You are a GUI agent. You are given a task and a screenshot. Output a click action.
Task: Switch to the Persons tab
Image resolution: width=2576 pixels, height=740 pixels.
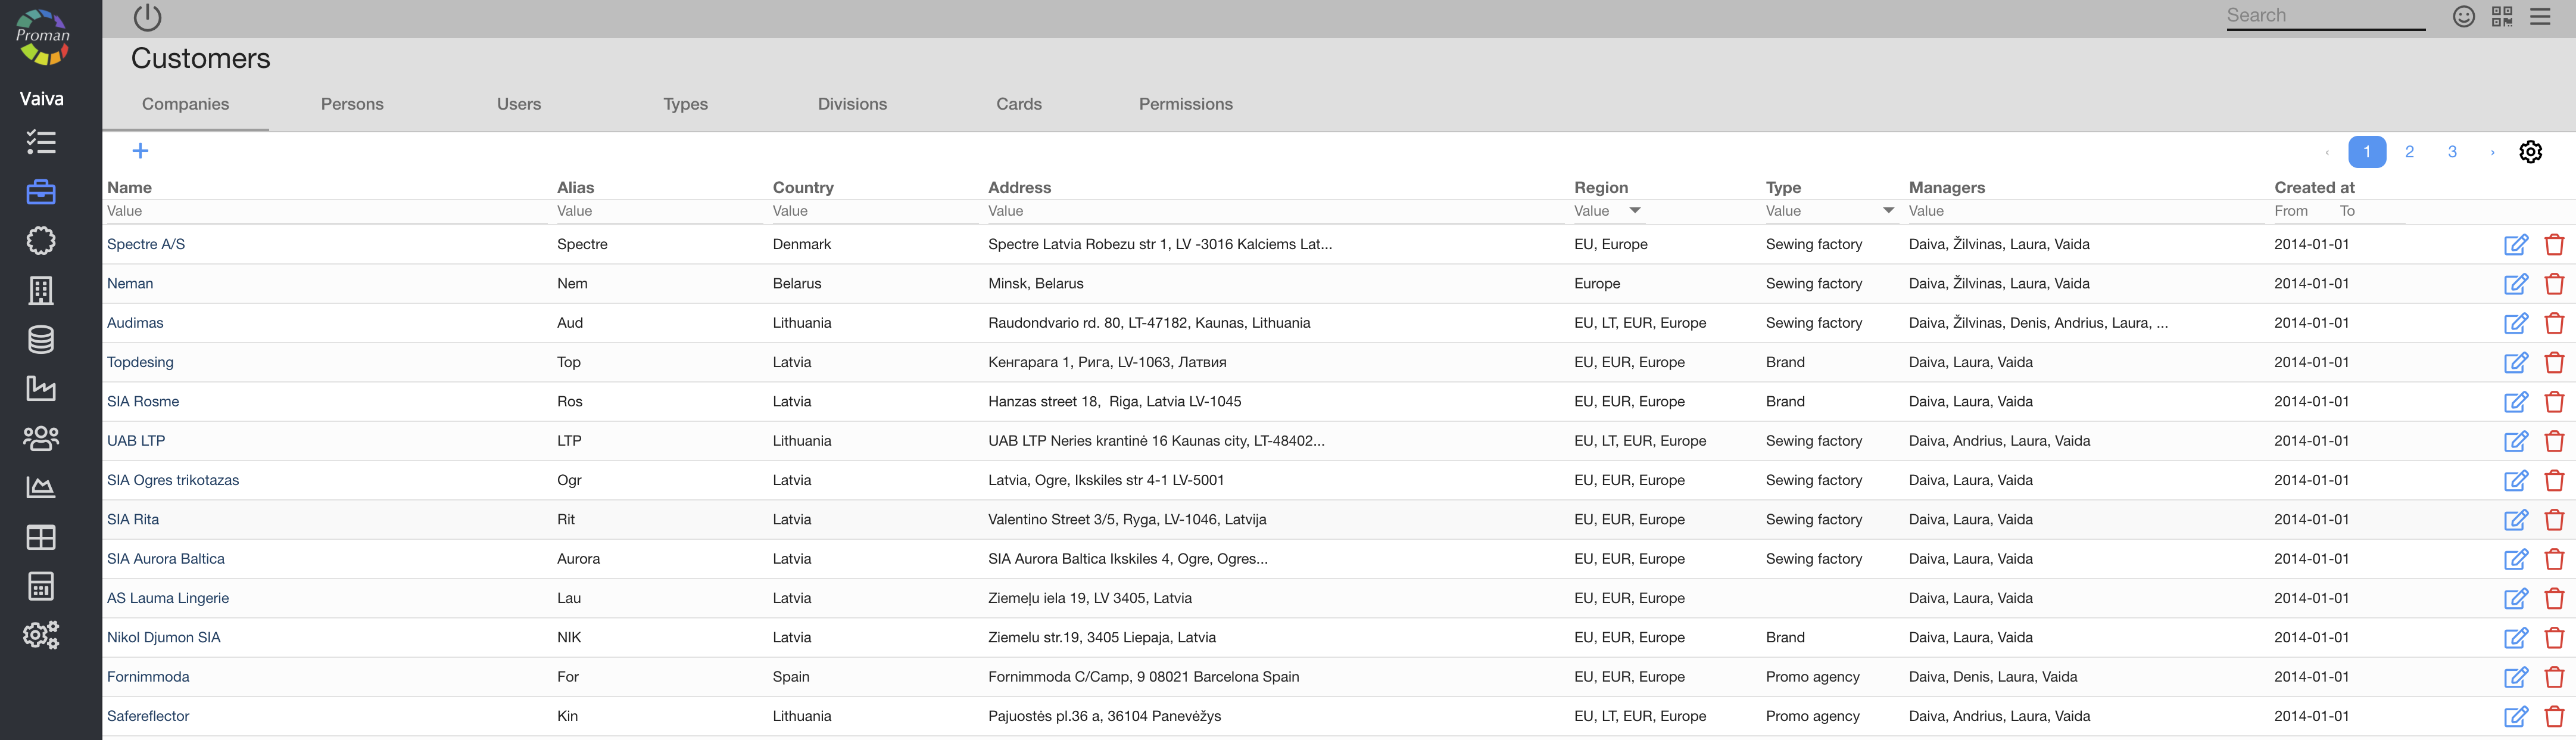[352, 104]
